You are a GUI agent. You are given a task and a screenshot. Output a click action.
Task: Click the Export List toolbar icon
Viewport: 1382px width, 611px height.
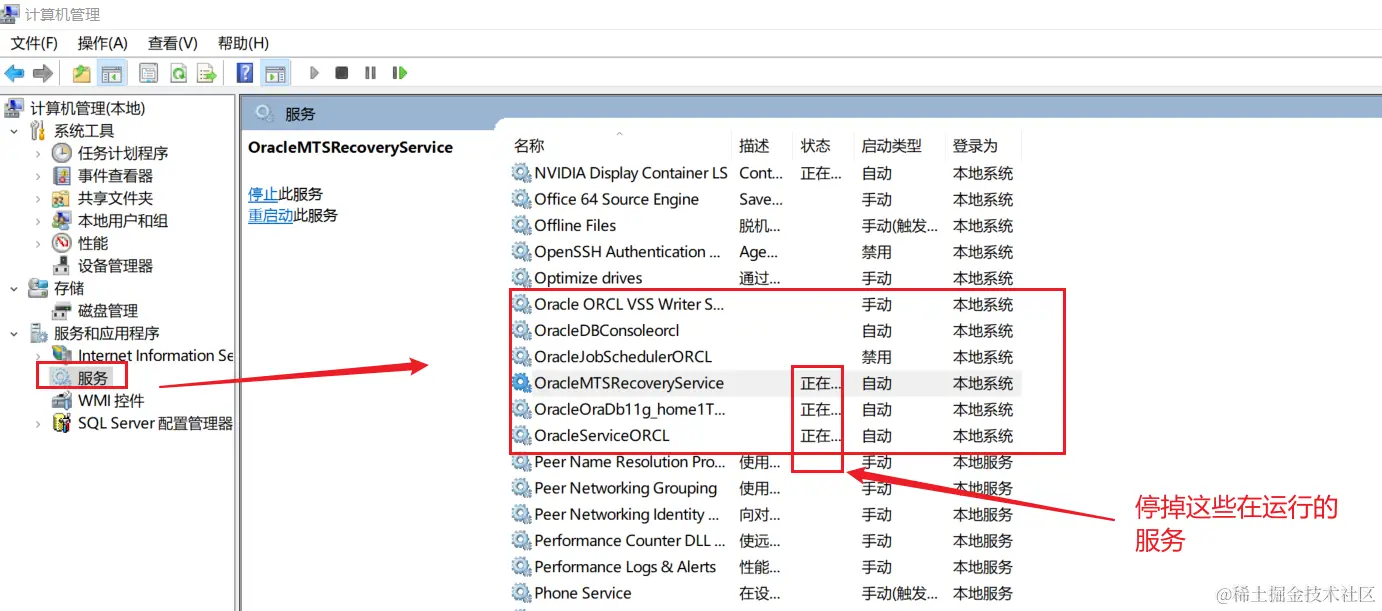pos(207,73)
